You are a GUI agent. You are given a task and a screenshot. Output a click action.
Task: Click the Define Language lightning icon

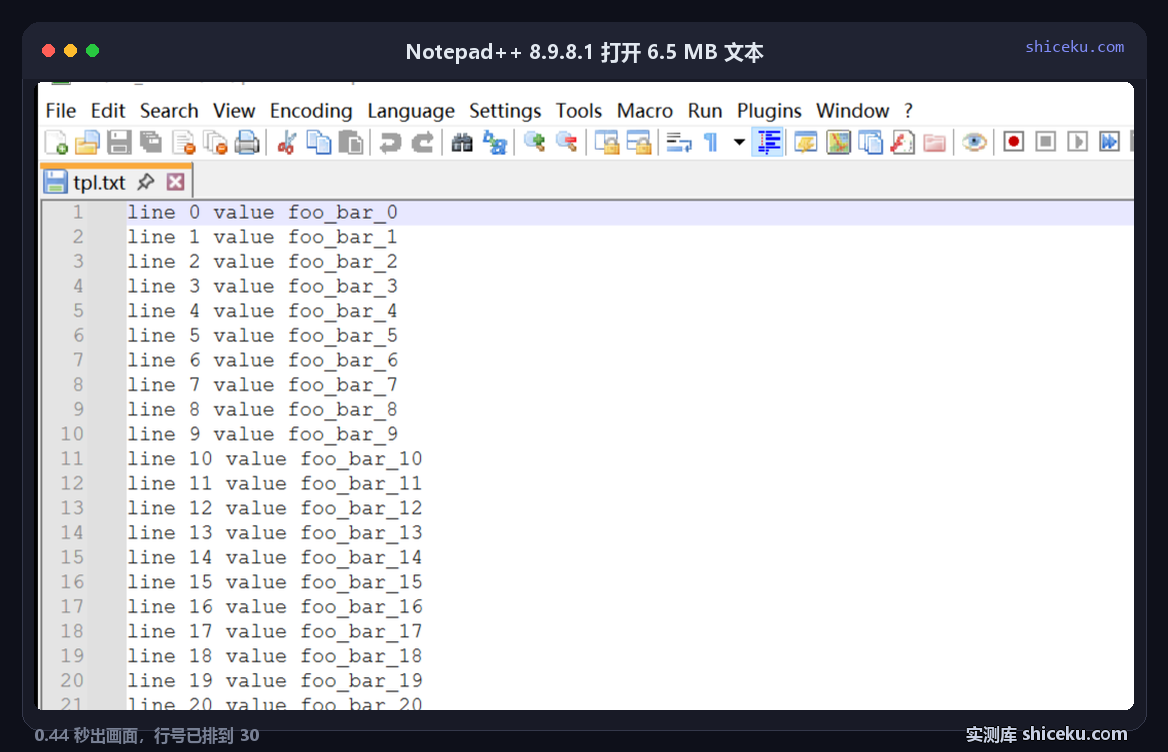tap(805, 141)
